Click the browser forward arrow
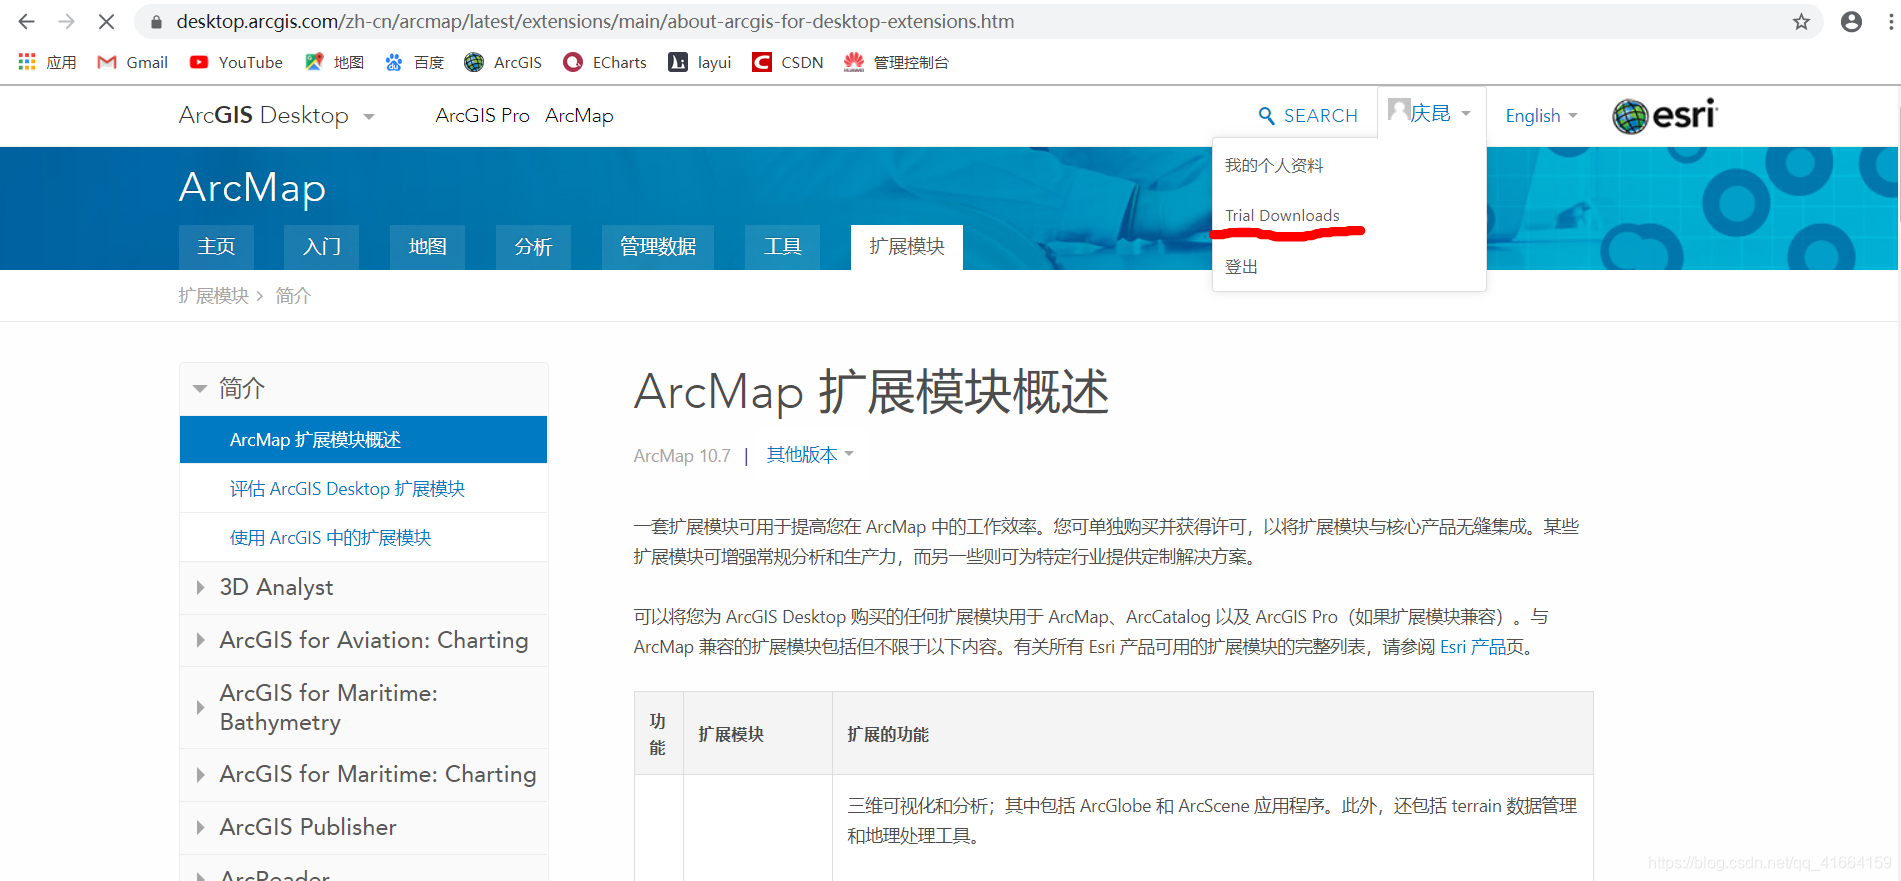 66,21
